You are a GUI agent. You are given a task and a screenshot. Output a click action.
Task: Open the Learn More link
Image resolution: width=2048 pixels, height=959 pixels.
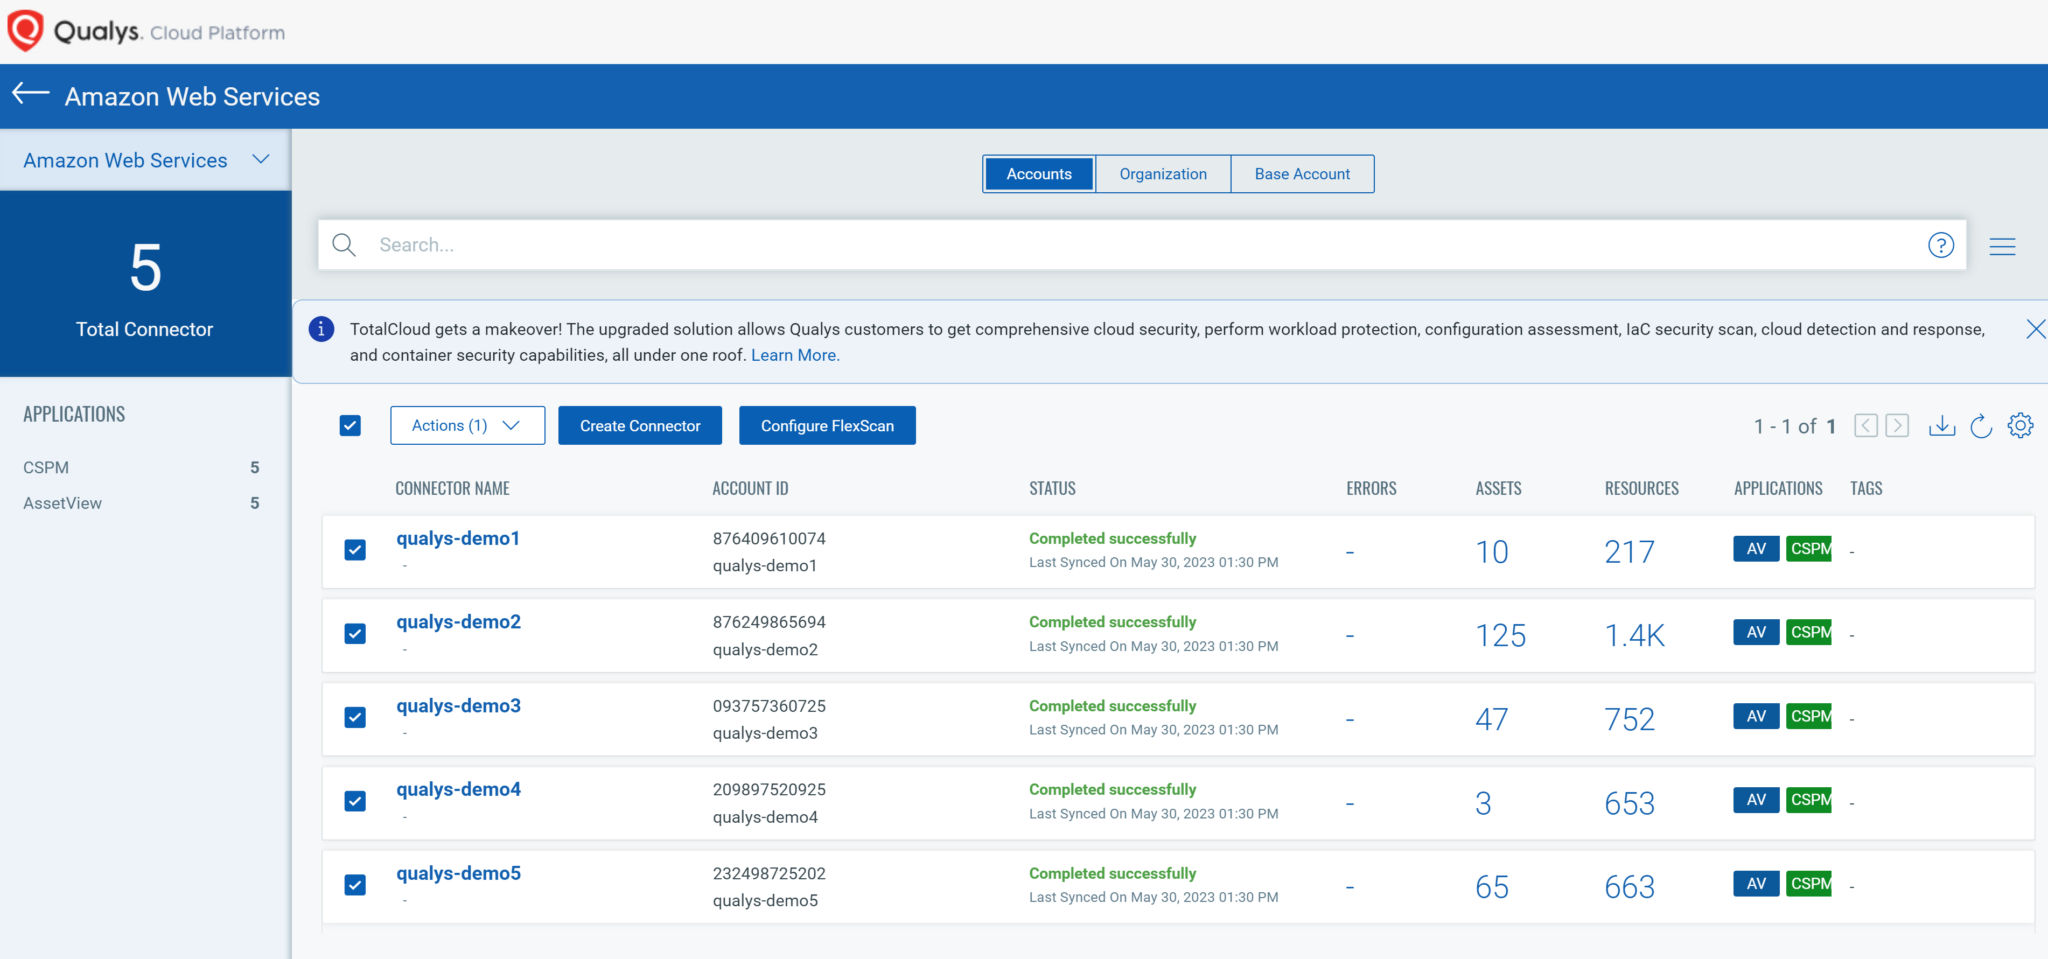(x=793, y=355)
